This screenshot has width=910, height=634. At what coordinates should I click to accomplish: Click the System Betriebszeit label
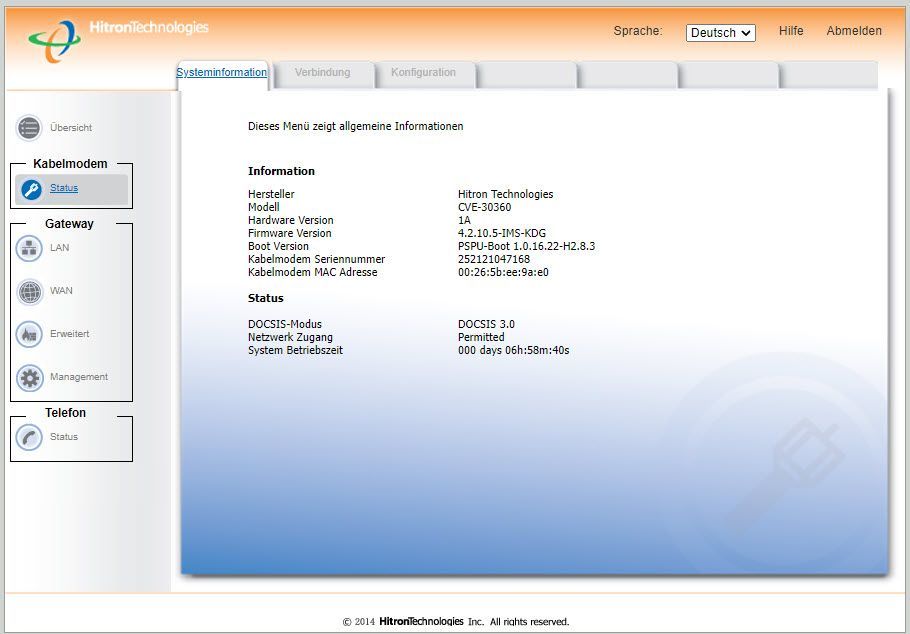click(x=295, y=351)
